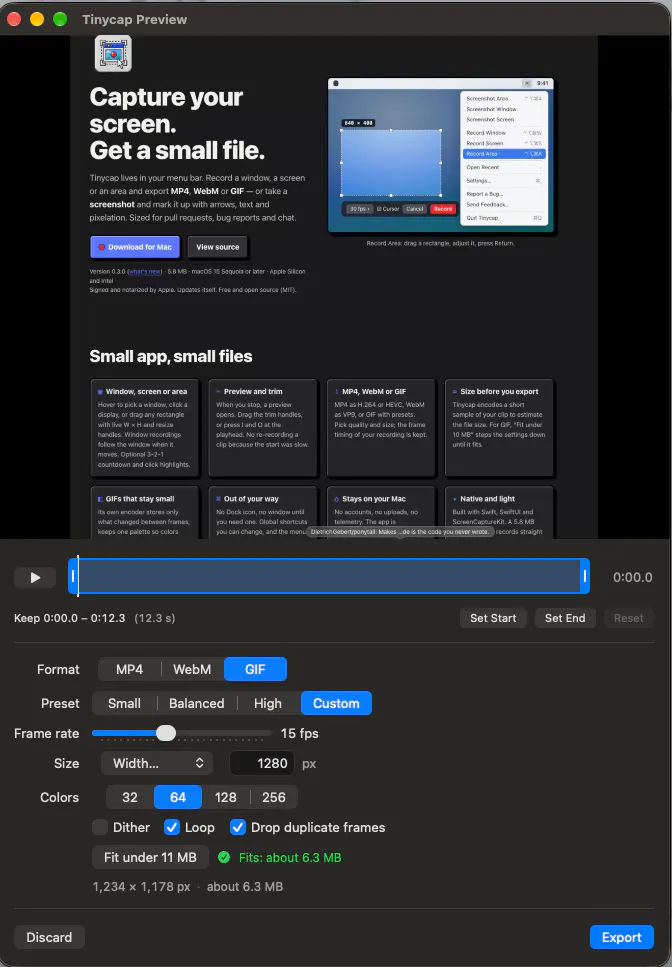Click the 'Window, screen or area' card icon

(x=100, y=392)
